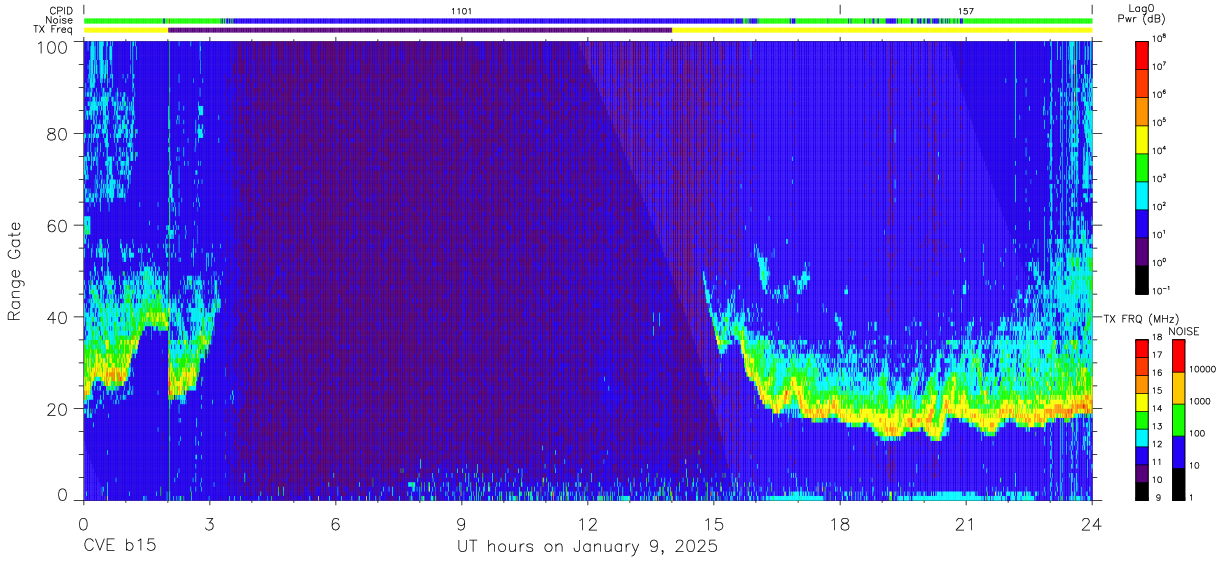Click the CPID value '1101'
The image size is (1228, 567).
pyautogui.click(x=462, y=11)
